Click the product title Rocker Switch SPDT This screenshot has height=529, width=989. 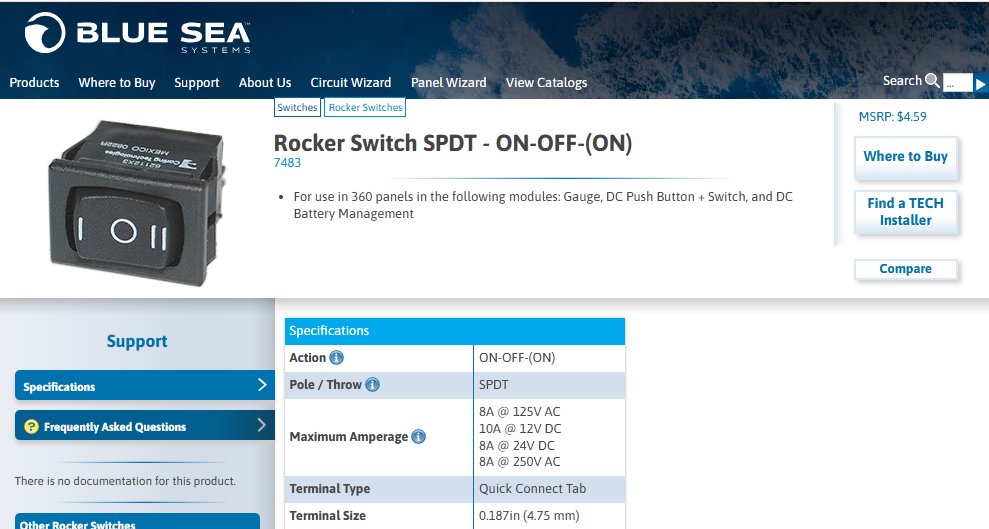452,143
